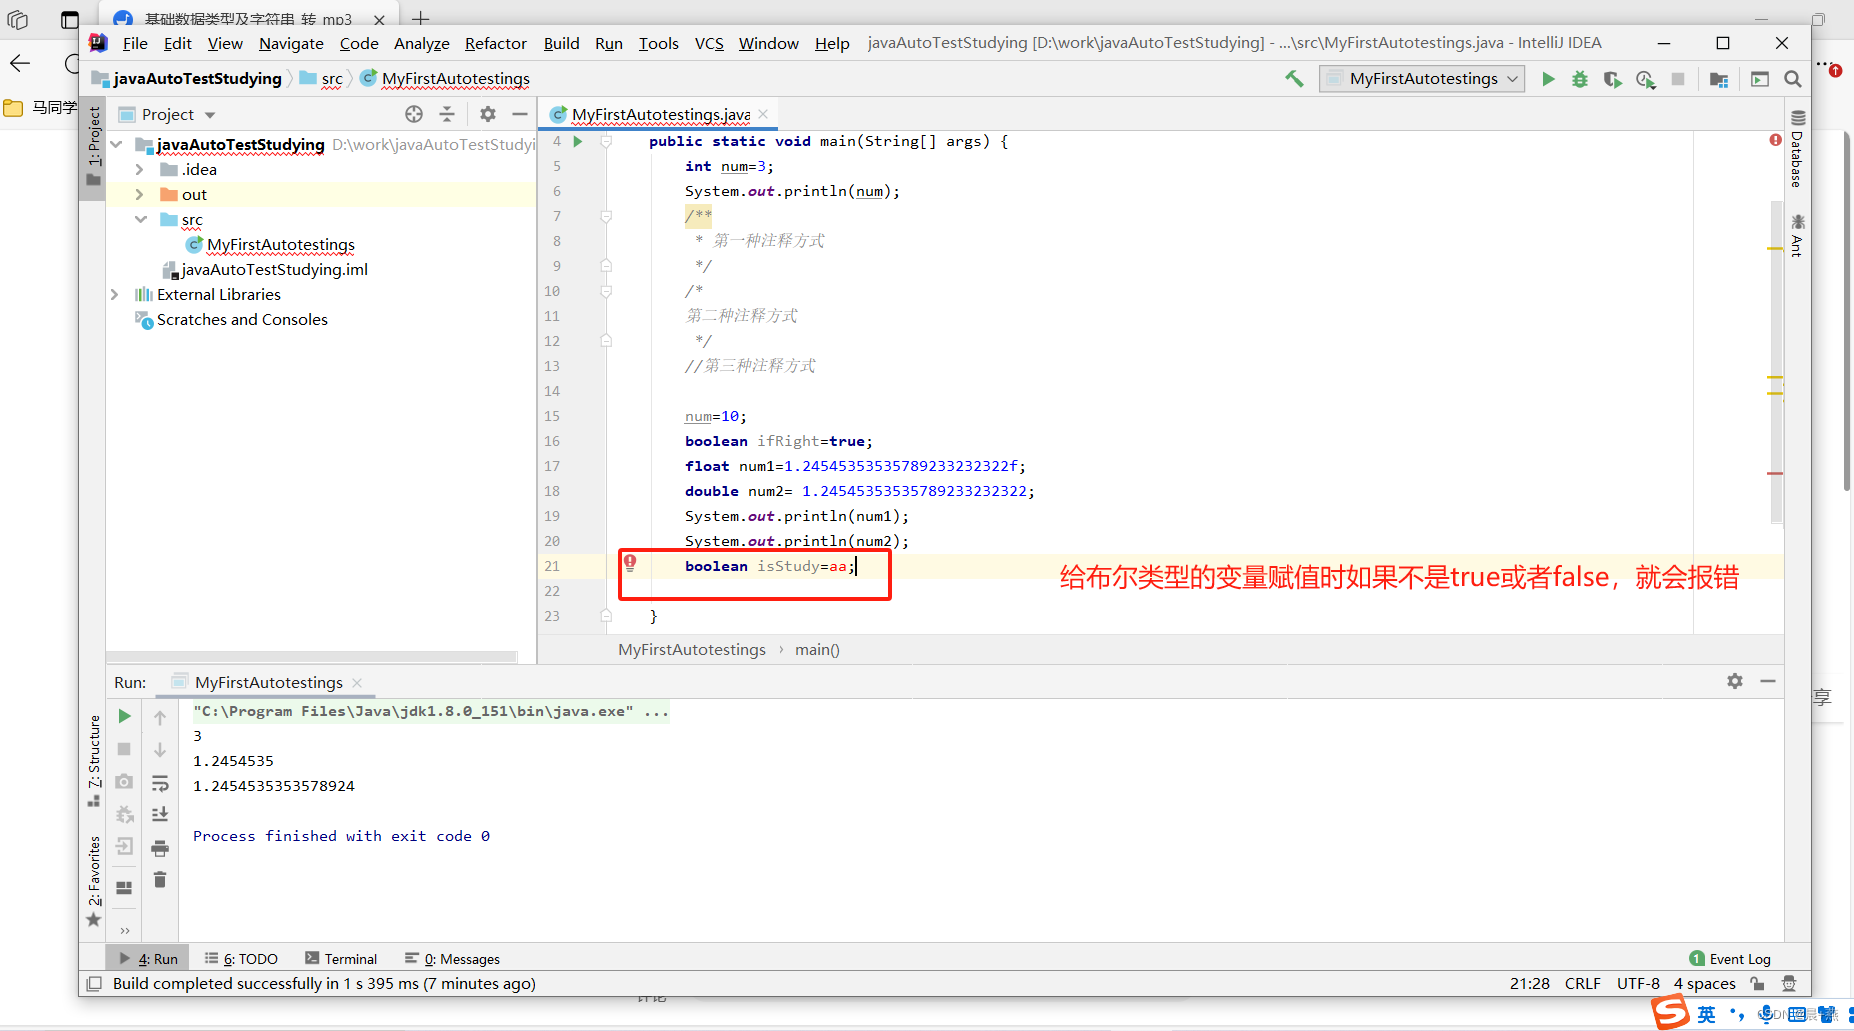Image resolution: width=1854 pixels, height=1031 pixels.
Task: Open the Refactor menu
Action: point(496,43)
